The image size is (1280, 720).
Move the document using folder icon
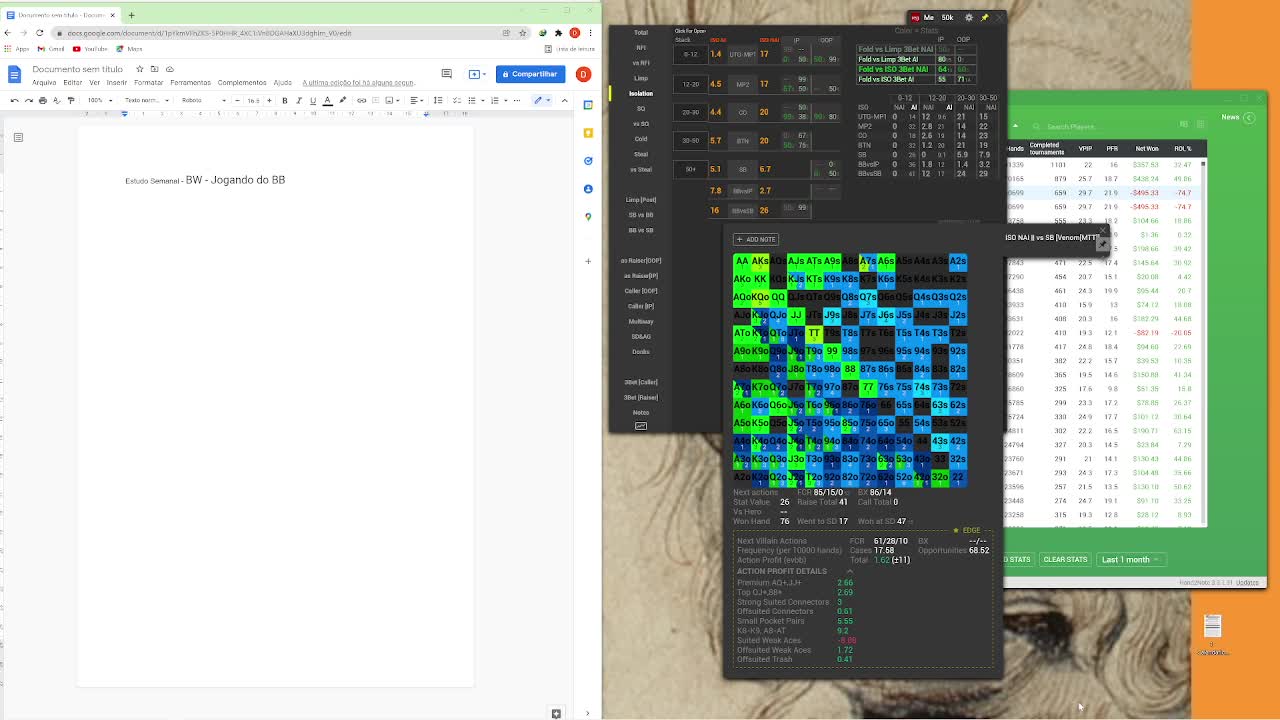click(x=155, y=69)
